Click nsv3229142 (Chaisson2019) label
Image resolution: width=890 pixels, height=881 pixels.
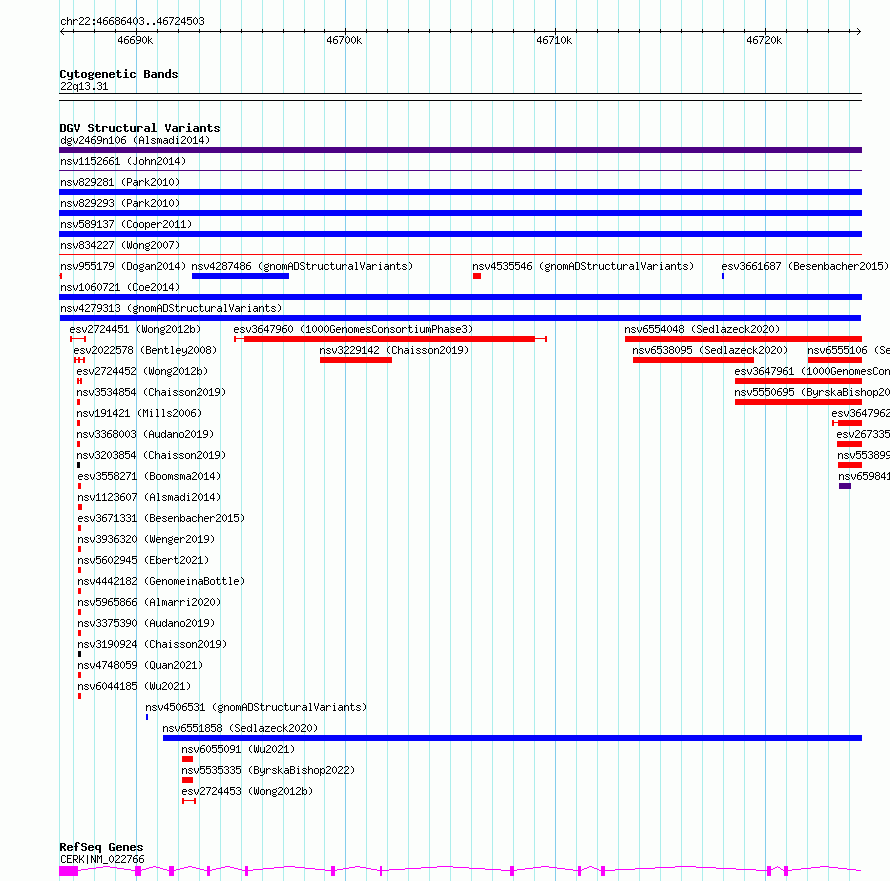point(394,350)
